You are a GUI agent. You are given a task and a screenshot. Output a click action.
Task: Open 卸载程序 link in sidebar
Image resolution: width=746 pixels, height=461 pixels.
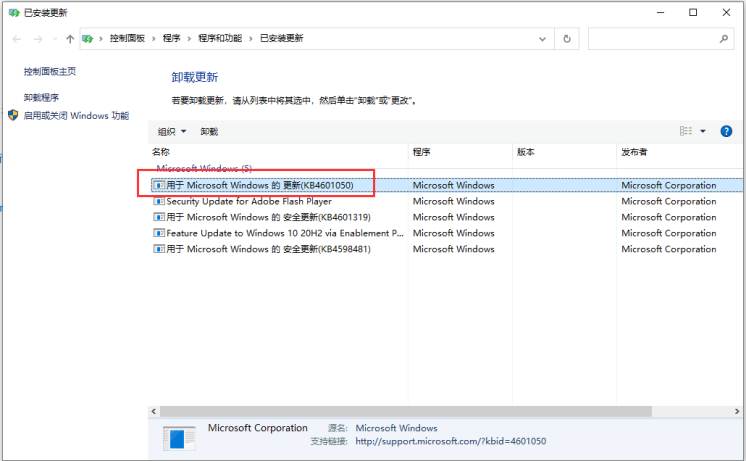point(41,98)
